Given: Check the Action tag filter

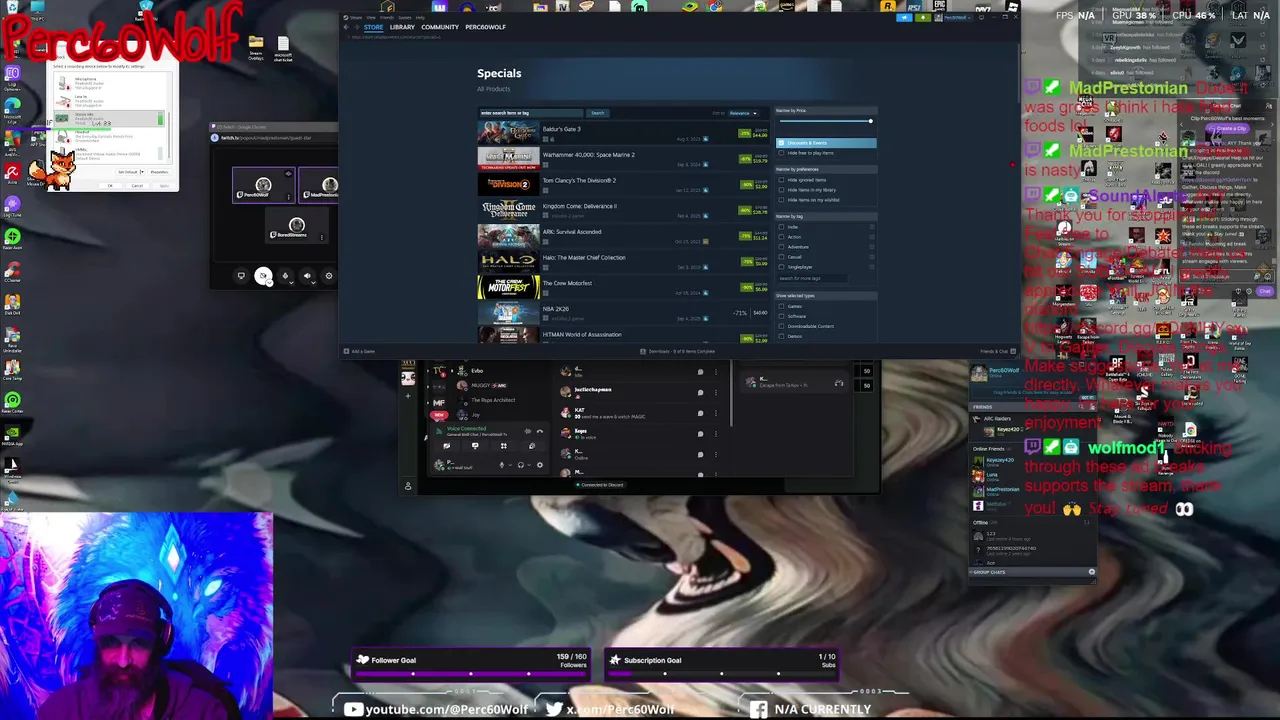Looking at the screenshot, I should click(781, 237).
